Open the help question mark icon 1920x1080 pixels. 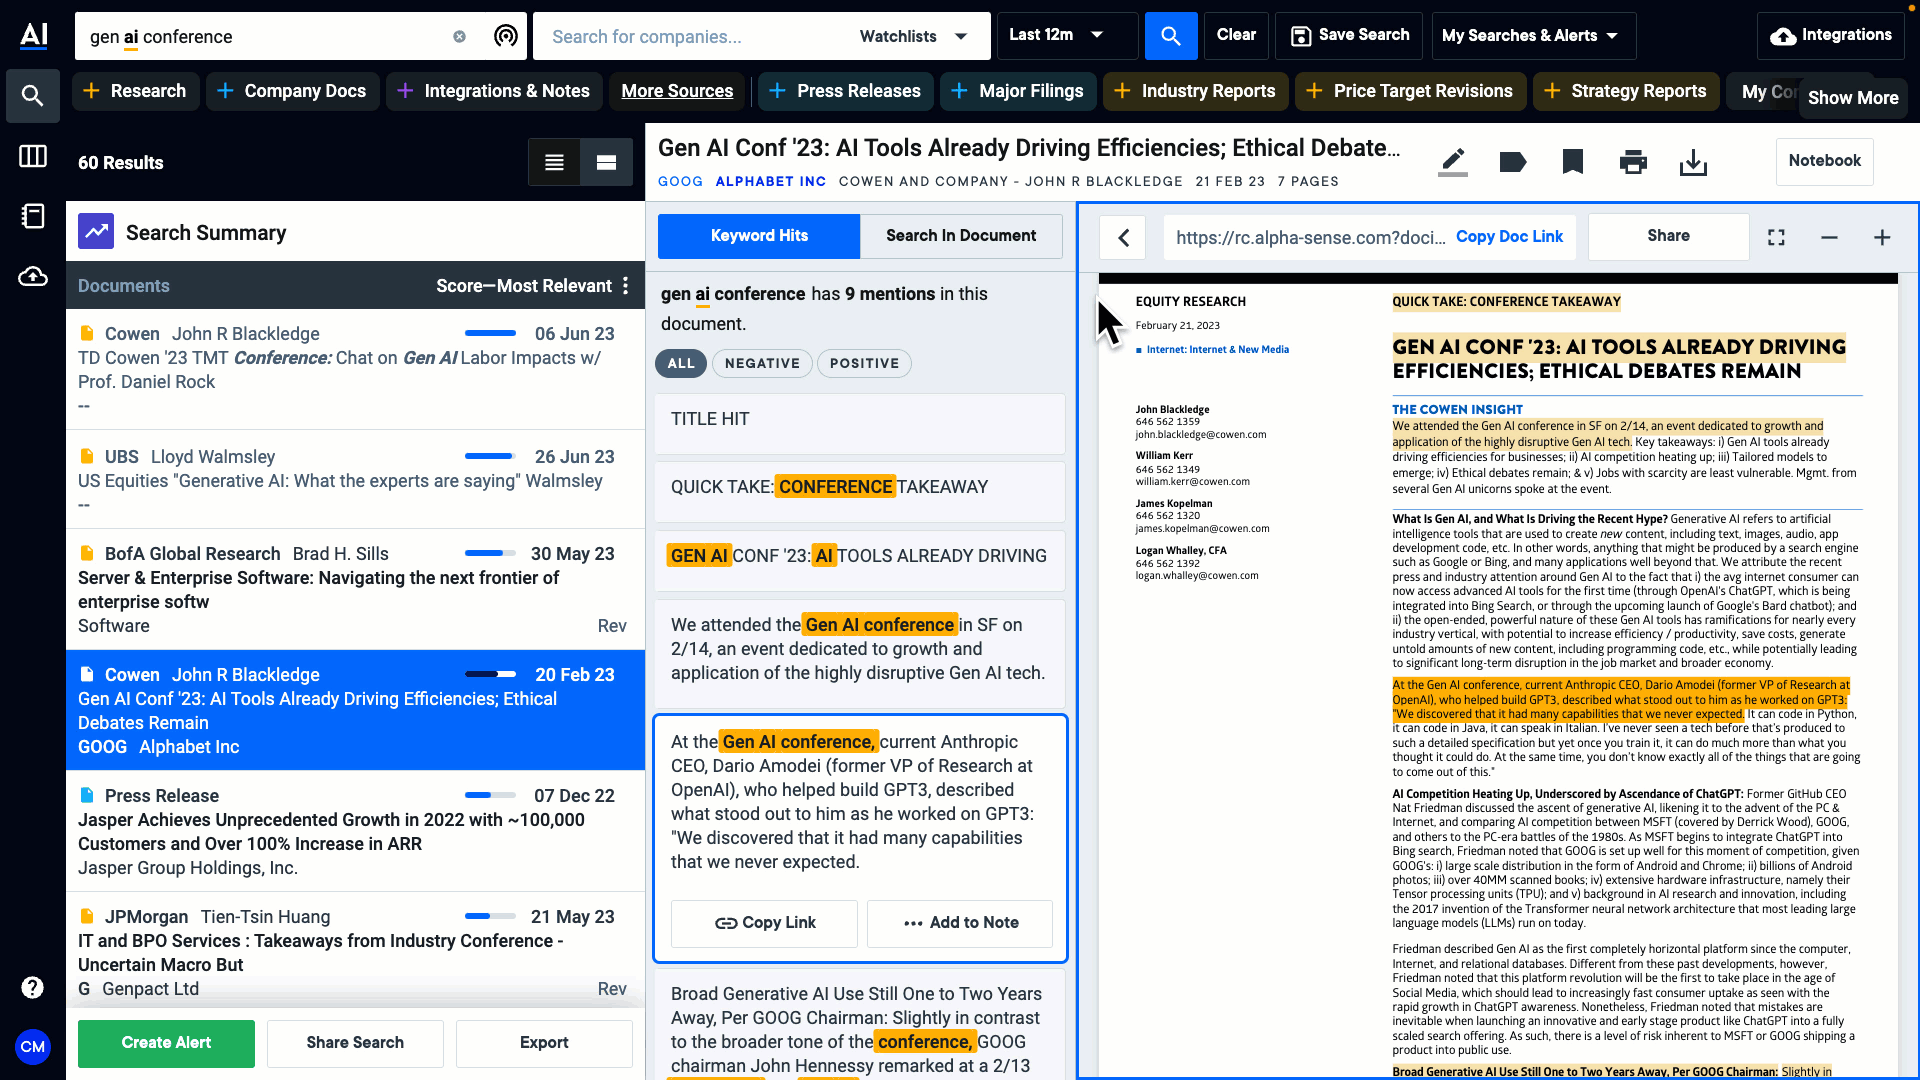tap(33, 987)
